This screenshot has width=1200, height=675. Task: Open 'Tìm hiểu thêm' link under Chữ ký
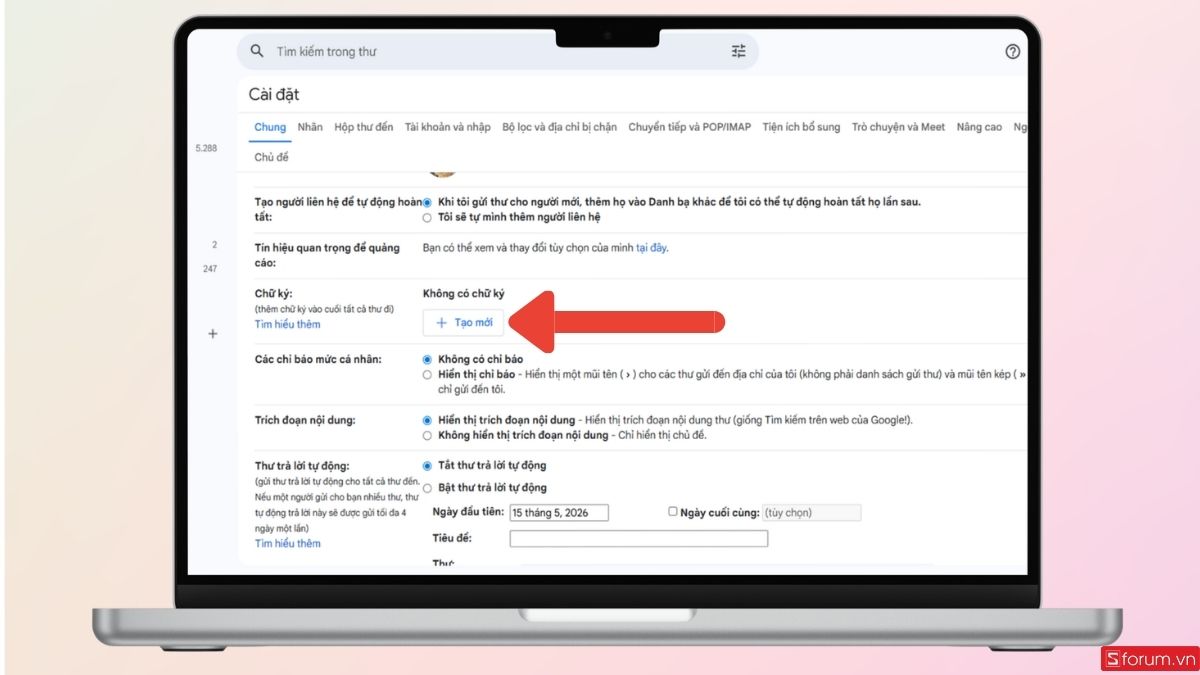287,324
